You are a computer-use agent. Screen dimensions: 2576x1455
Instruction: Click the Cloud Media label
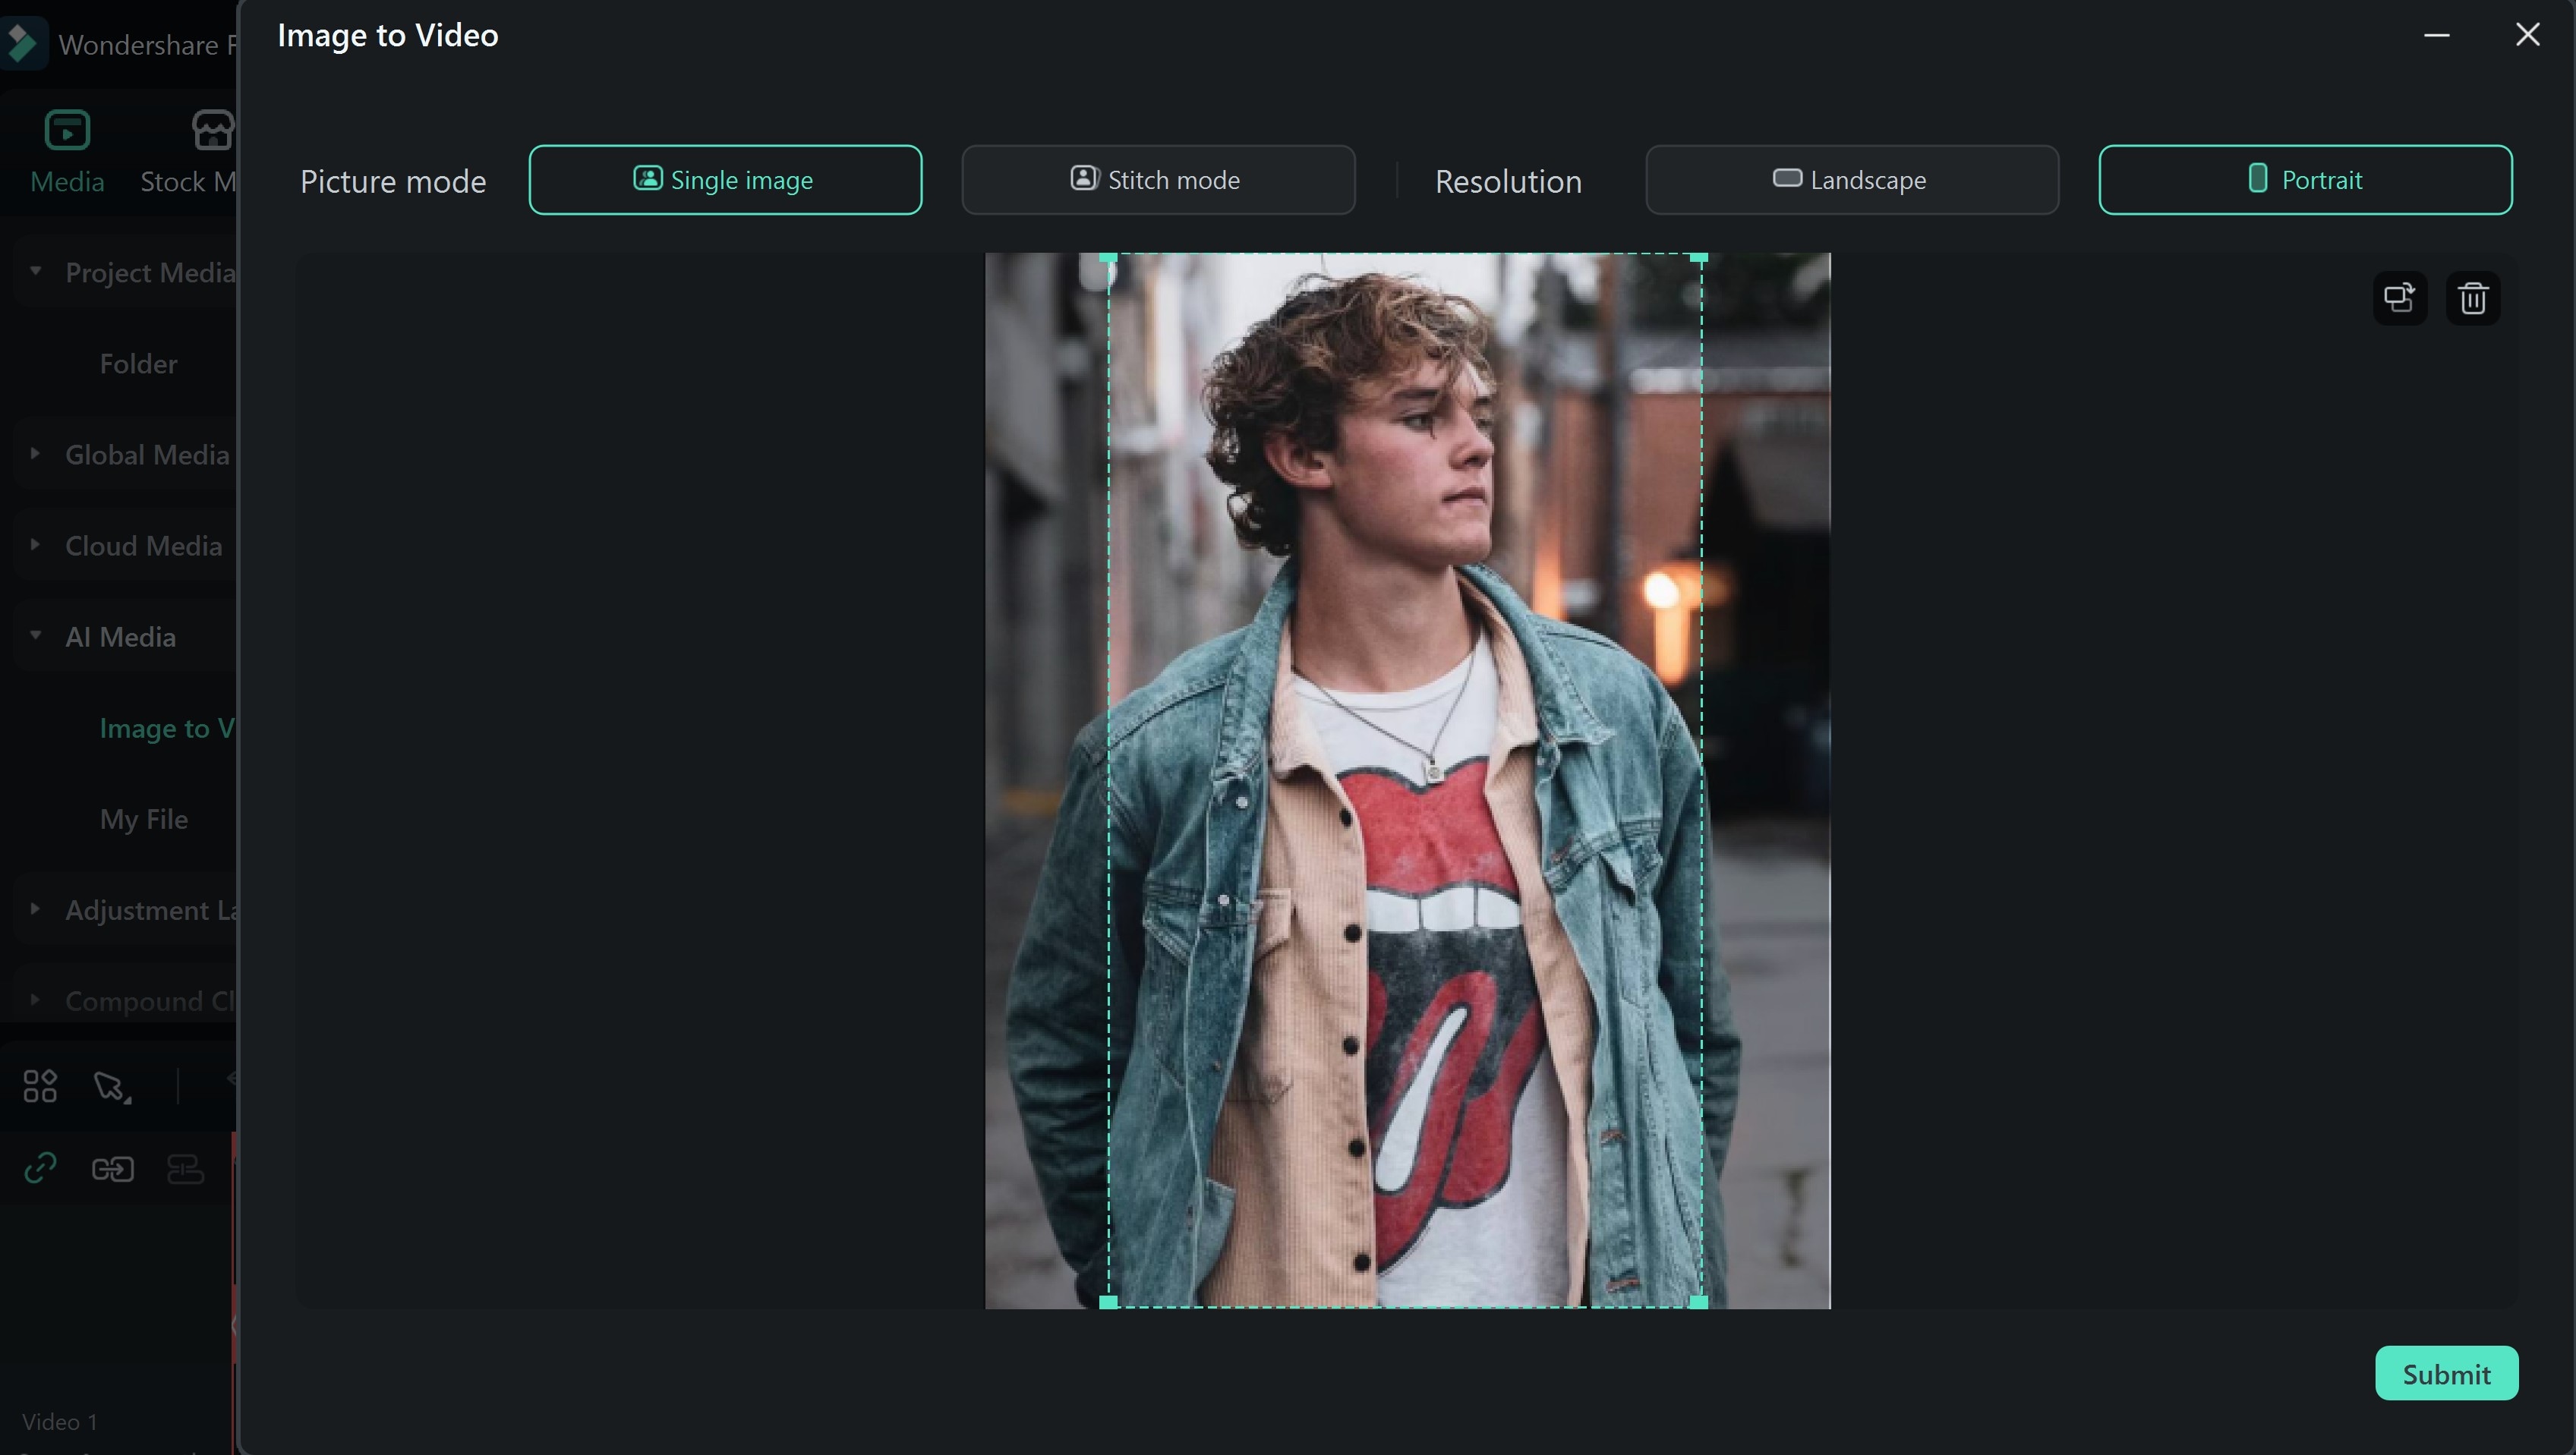pos(144,546)
